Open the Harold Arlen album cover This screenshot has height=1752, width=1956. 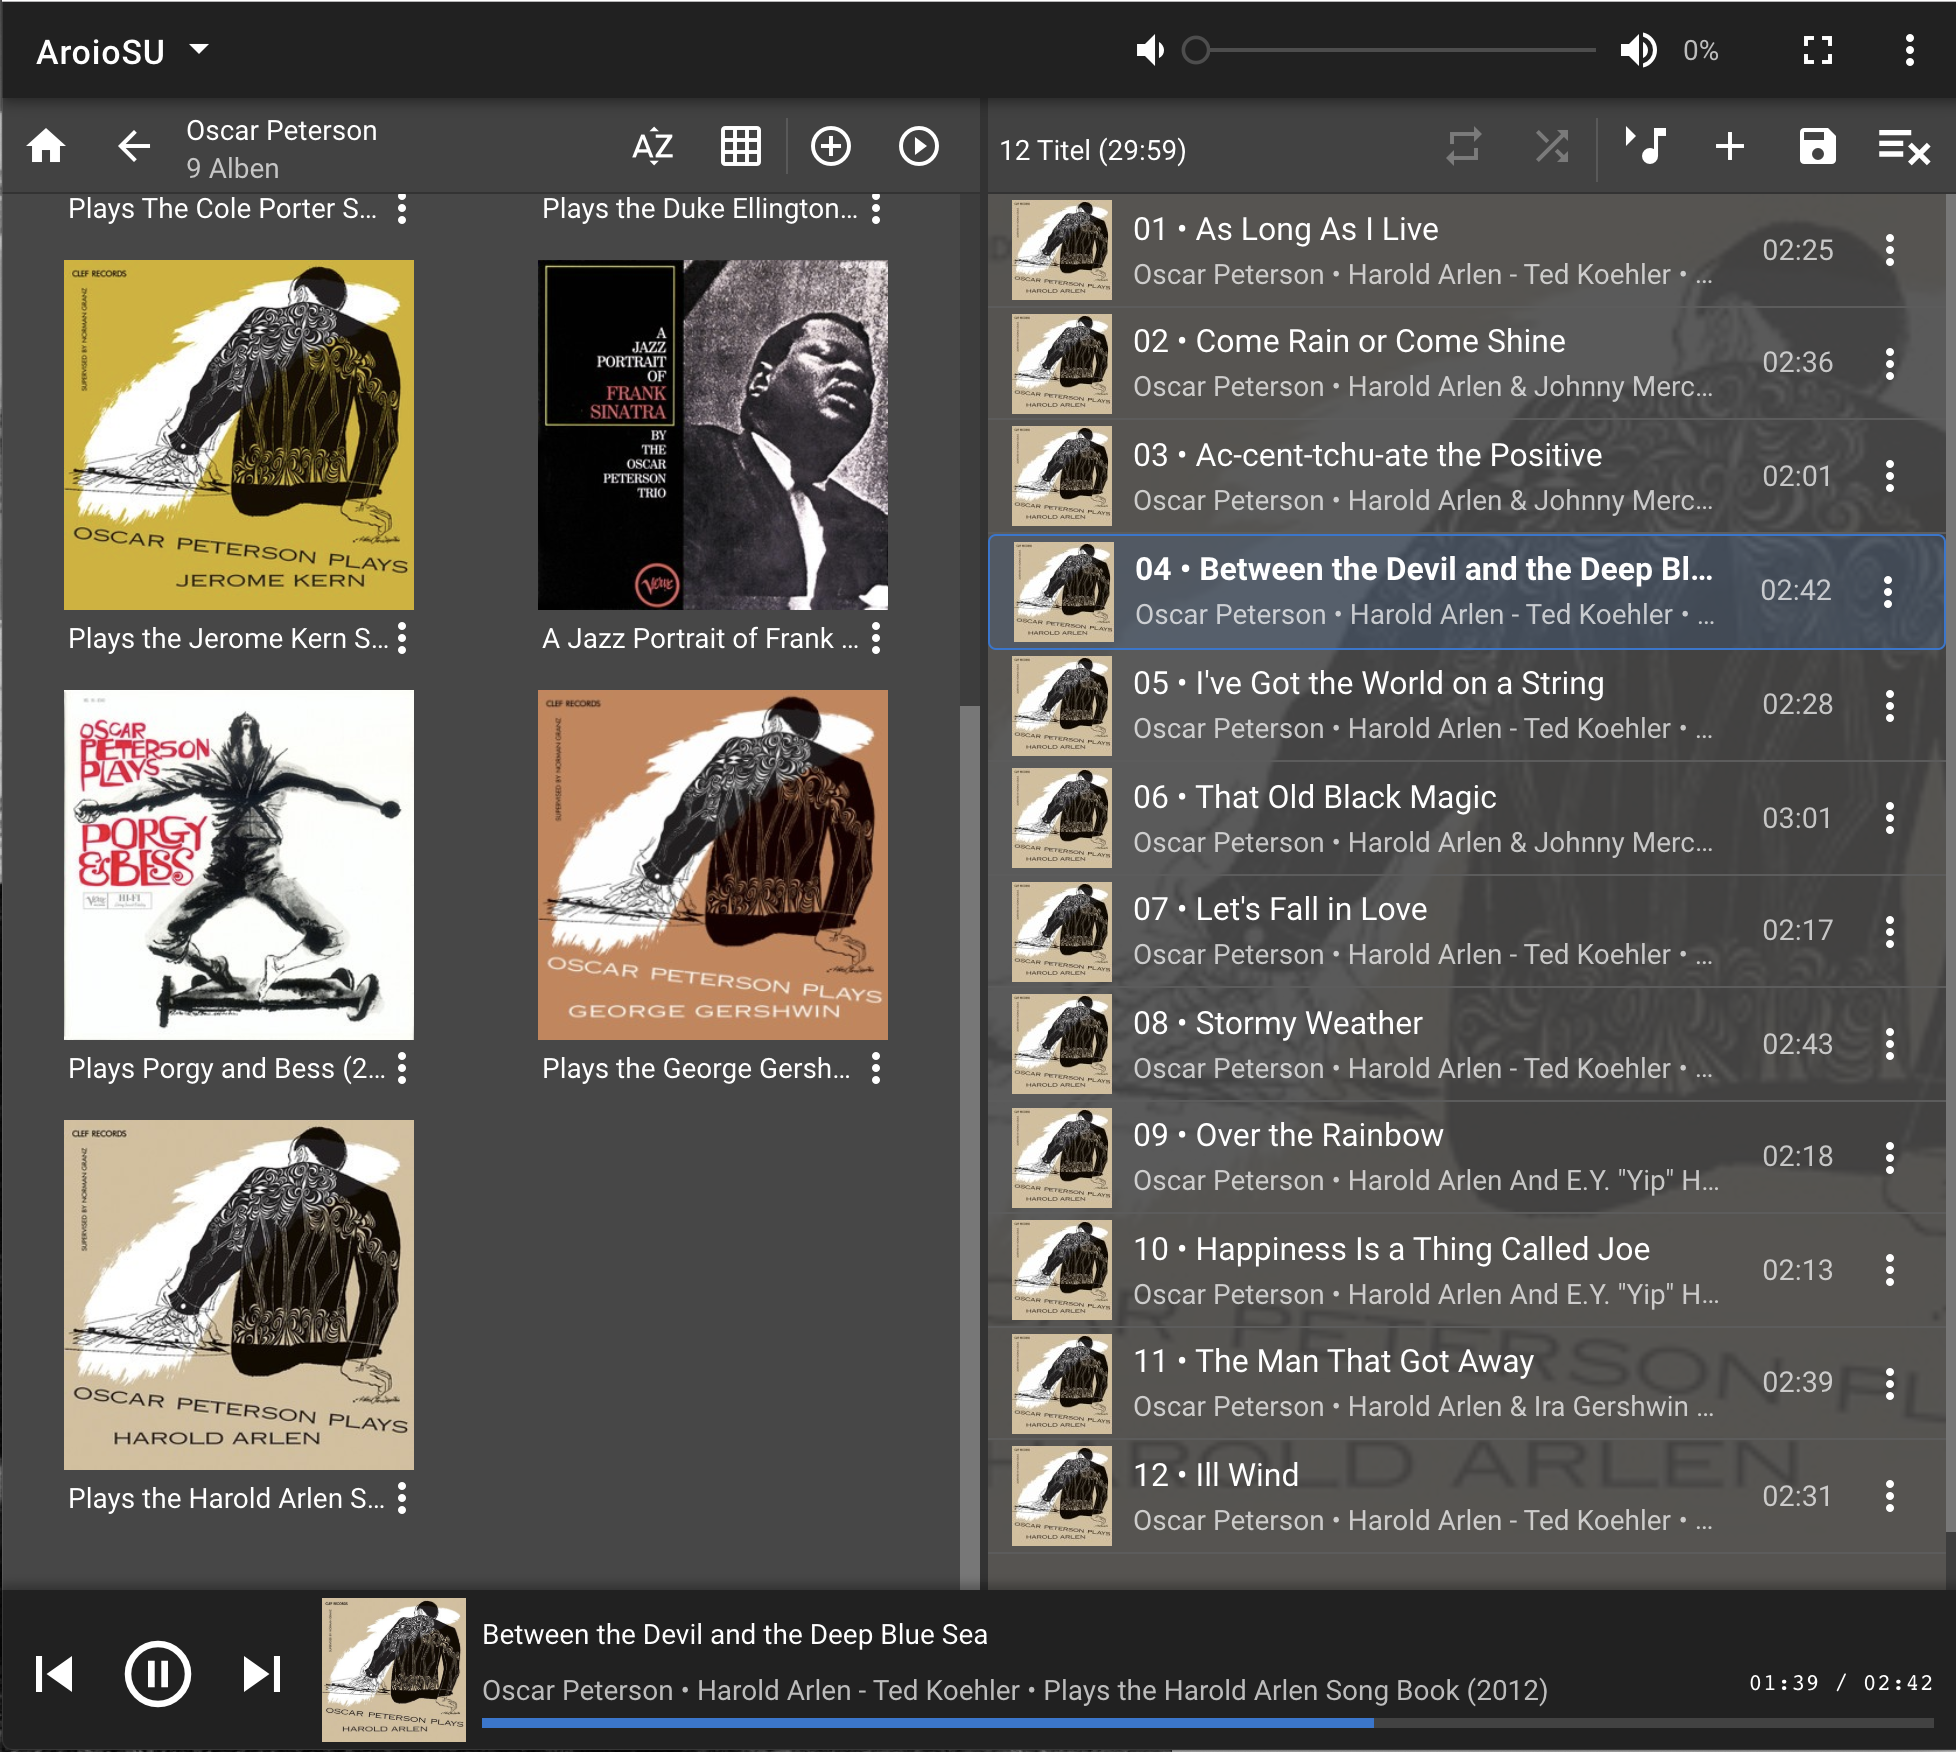239,1295
